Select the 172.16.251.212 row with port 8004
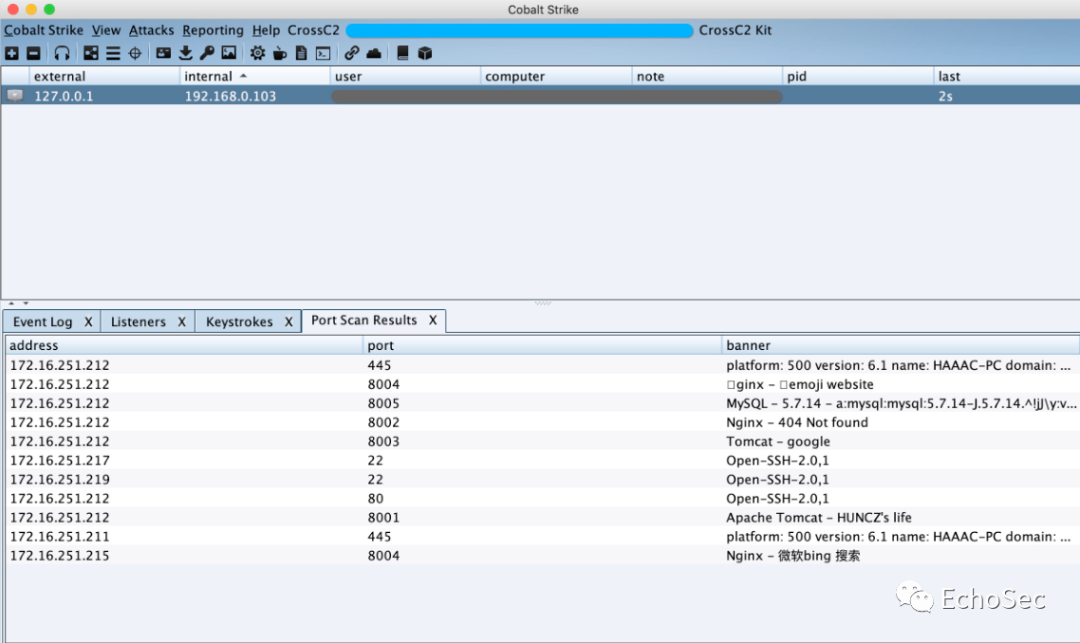1080x643 pixels. tap(543, 384)
